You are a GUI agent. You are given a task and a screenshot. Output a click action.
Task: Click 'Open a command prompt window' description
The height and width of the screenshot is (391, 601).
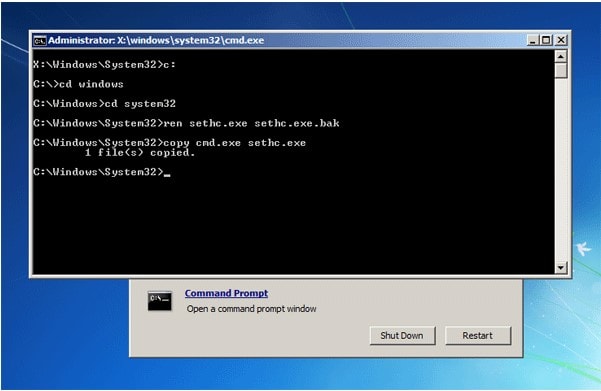251,309
